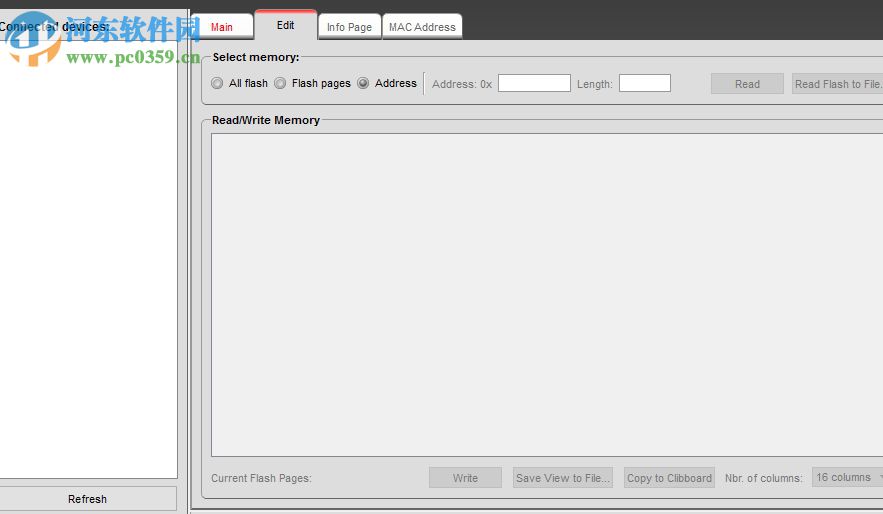Open the MAC Address tab
Viewport: 883px width, 514px height.
coord(422,27)
